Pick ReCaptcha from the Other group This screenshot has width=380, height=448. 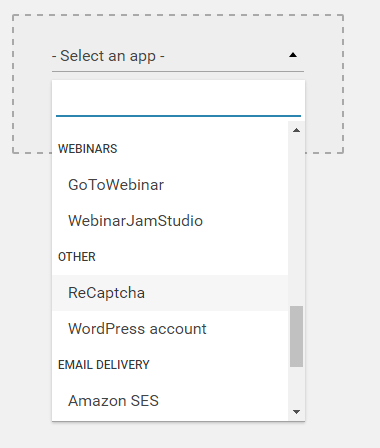click(x=170, y=293)
